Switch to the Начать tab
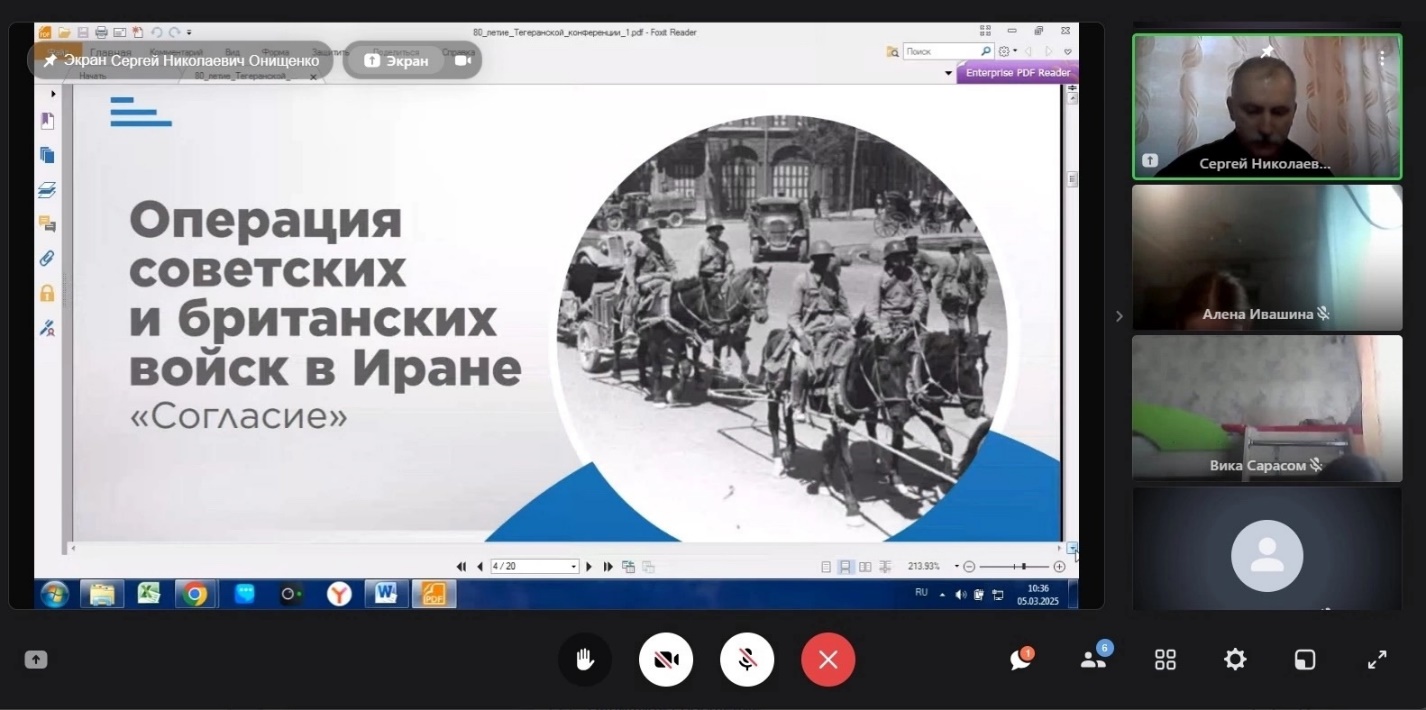This screenshot has height=710, width=1426. pyautogui.click(x=93, y=75)
